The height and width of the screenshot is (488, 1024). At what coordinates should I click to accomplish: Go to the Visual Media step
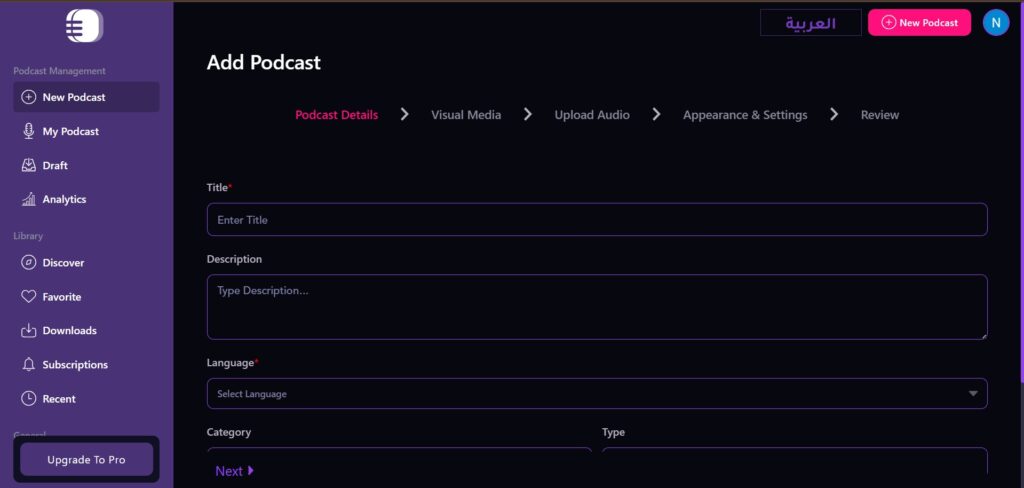click(x=465, y=115)
